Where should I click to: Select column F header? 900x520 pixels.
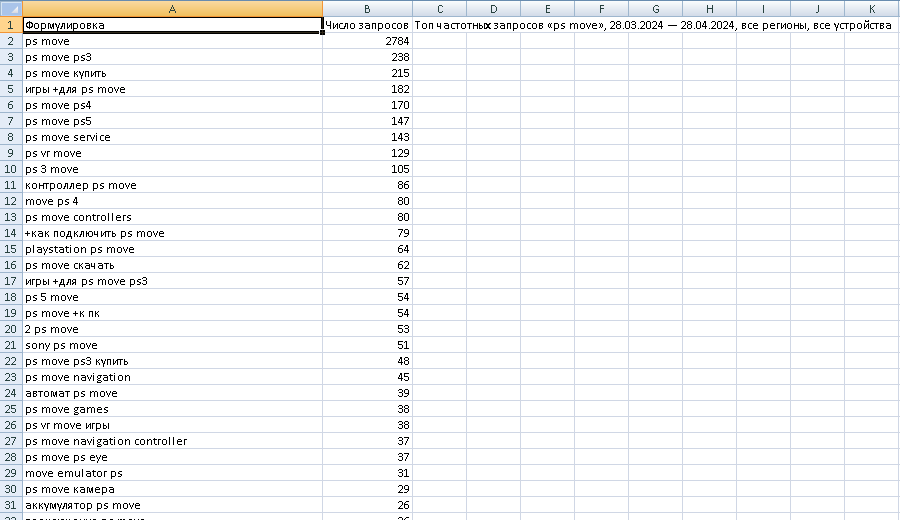tap(602, 9)
